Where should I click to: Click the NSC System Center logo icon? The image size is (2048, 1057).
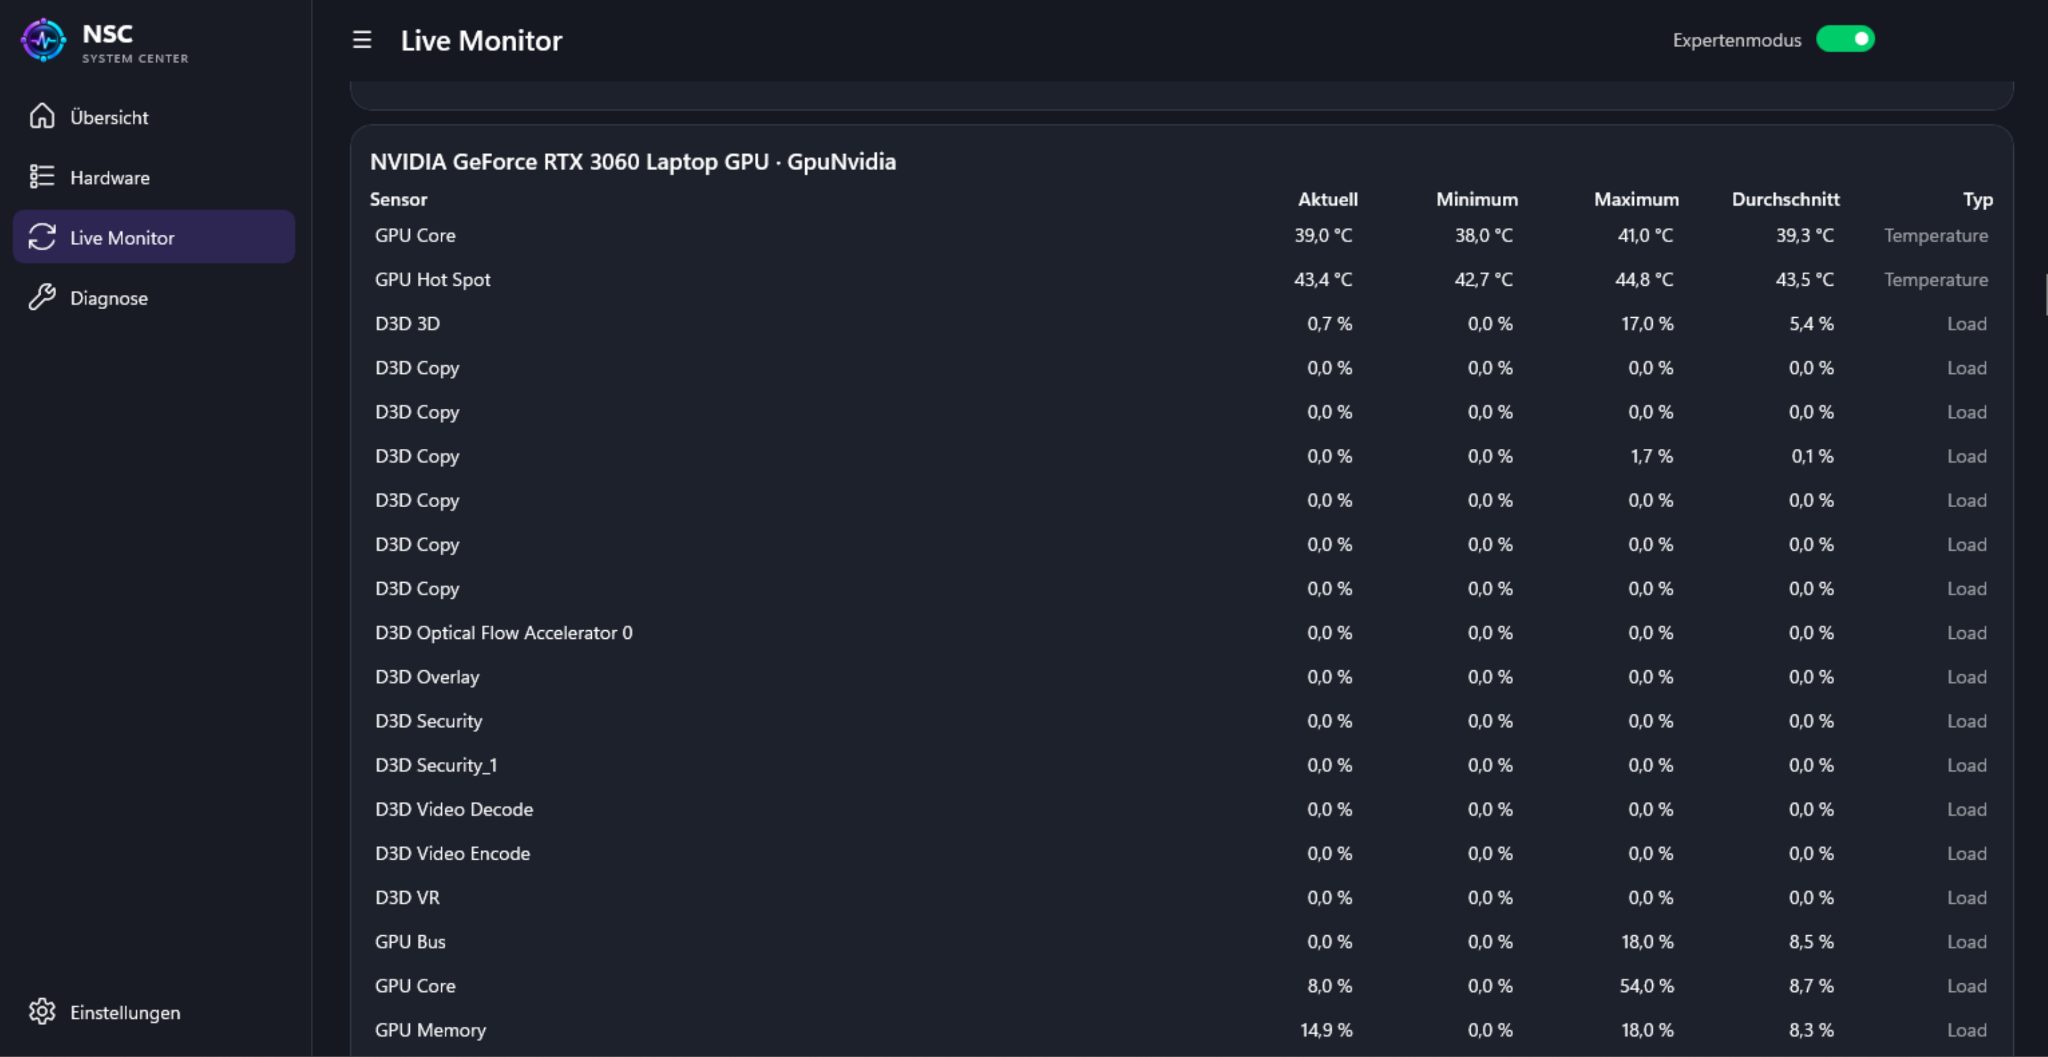click(x=44, y=41)
